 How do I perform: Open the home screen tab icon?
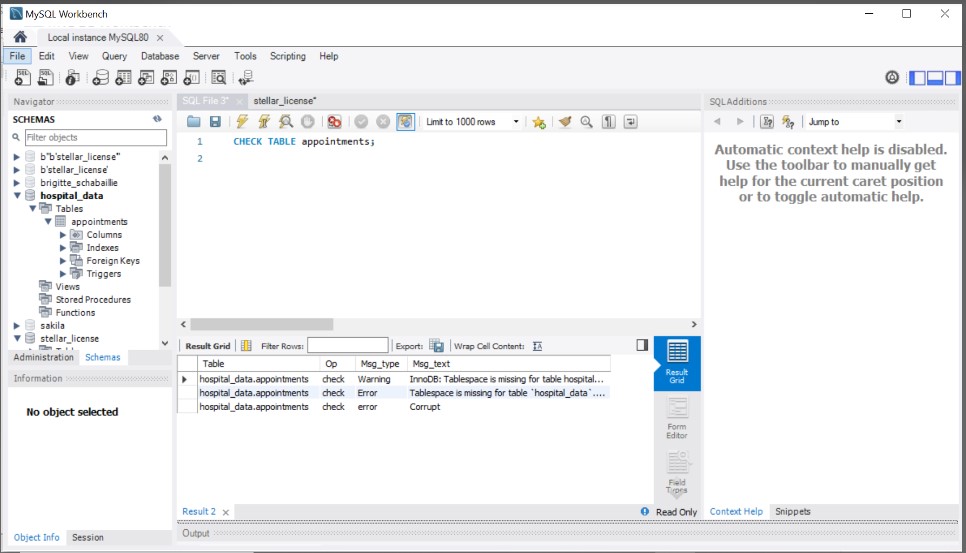(x=19, y=37)
